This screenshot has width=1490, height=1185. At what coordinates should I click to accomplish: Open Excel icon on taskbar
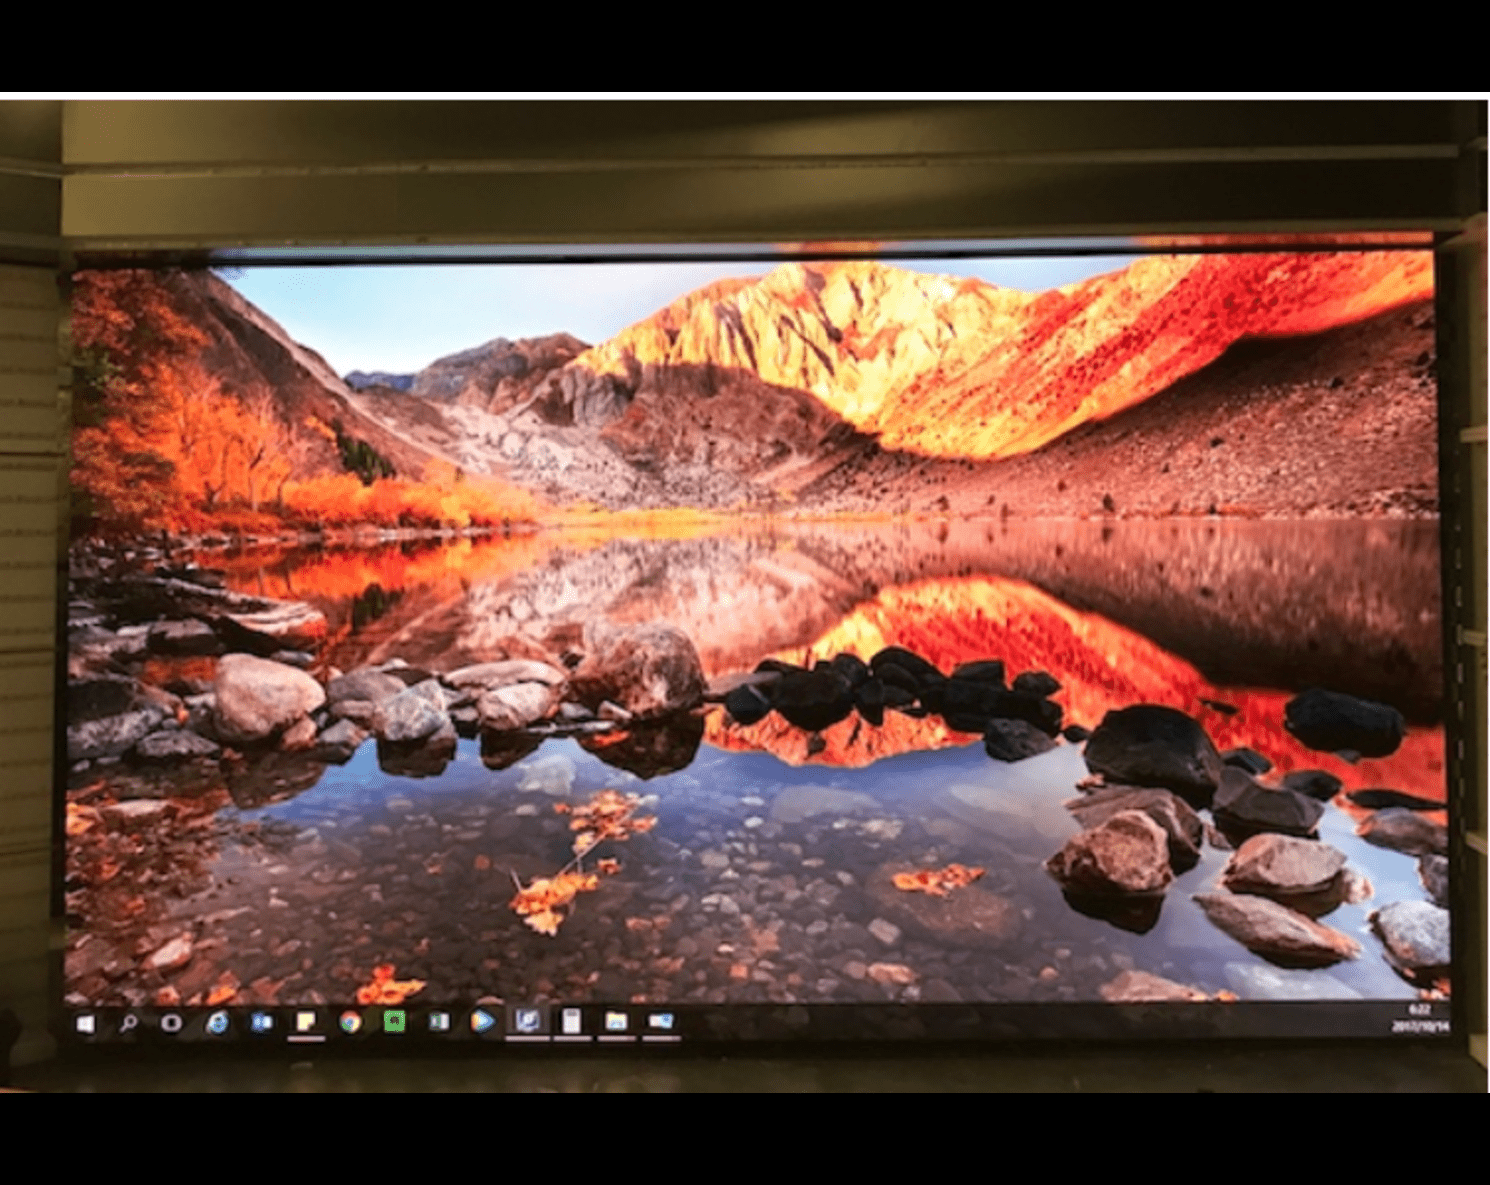point(438,1021)
